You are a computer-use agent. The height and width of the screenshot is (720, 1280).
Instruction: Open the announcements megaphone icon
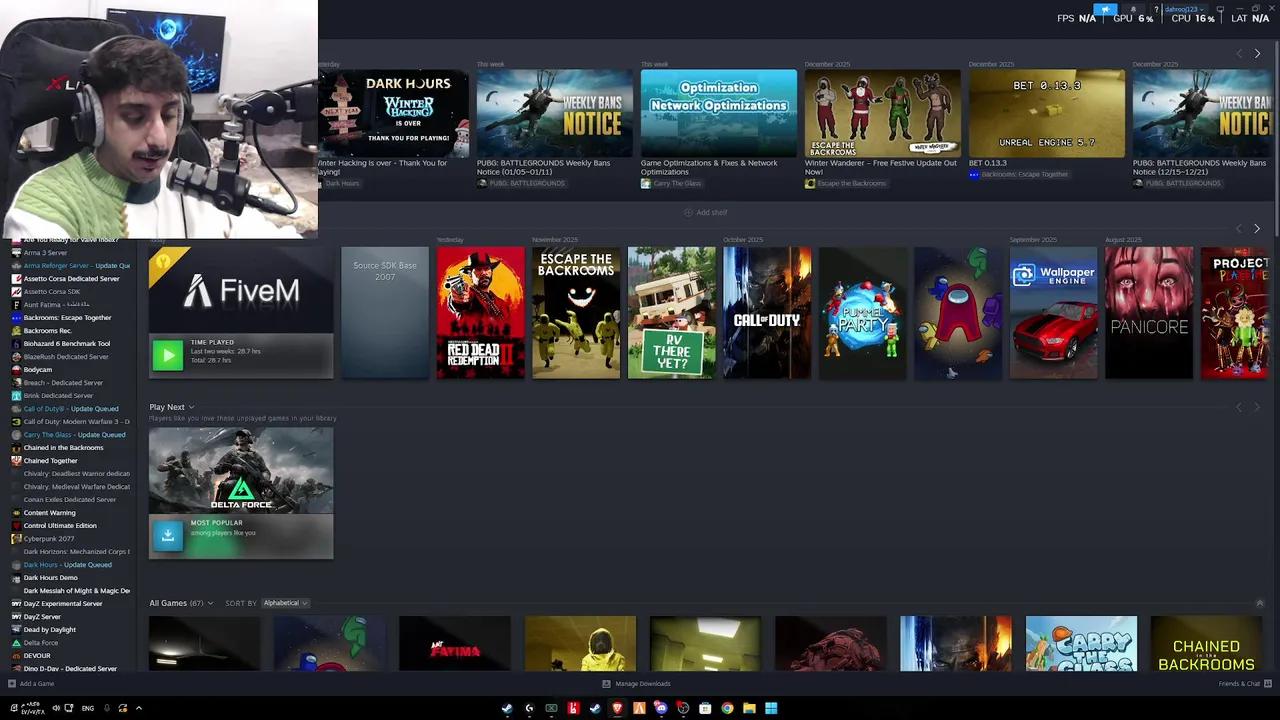click(x=1105, y=9)
